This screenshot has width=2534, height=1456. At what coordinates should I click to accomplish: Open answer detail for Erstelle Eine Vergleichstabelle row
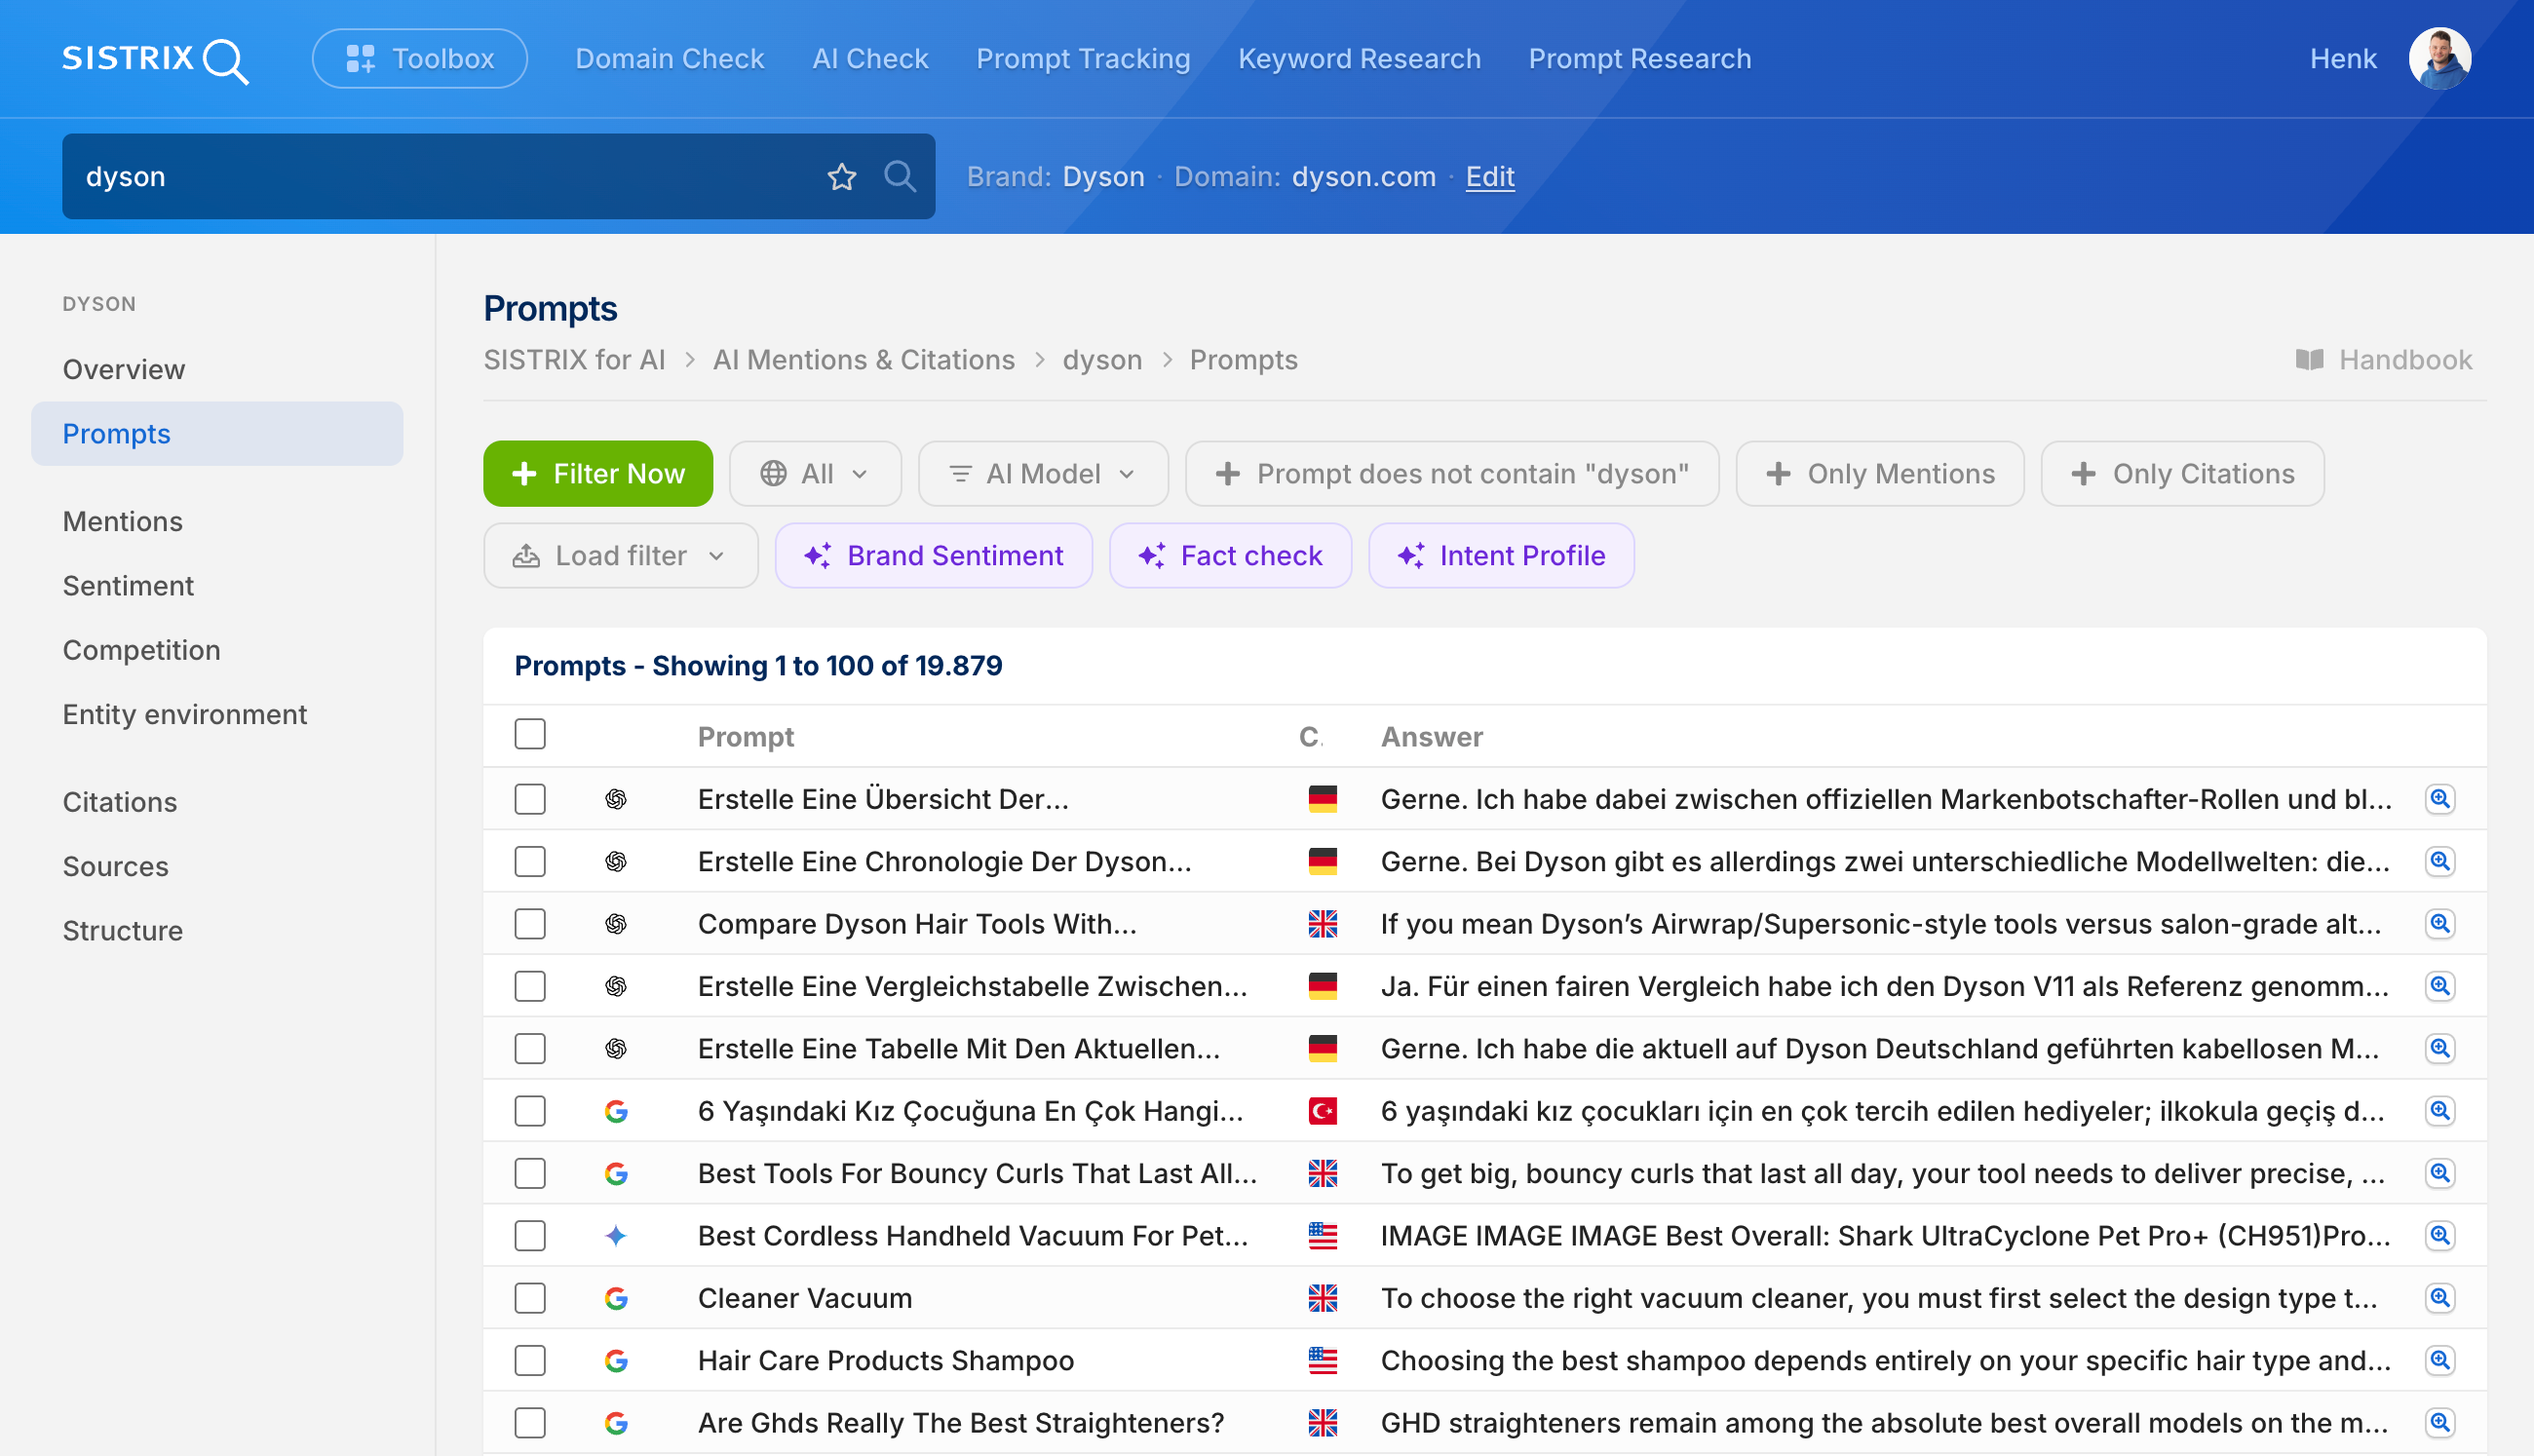(2440, 986)
